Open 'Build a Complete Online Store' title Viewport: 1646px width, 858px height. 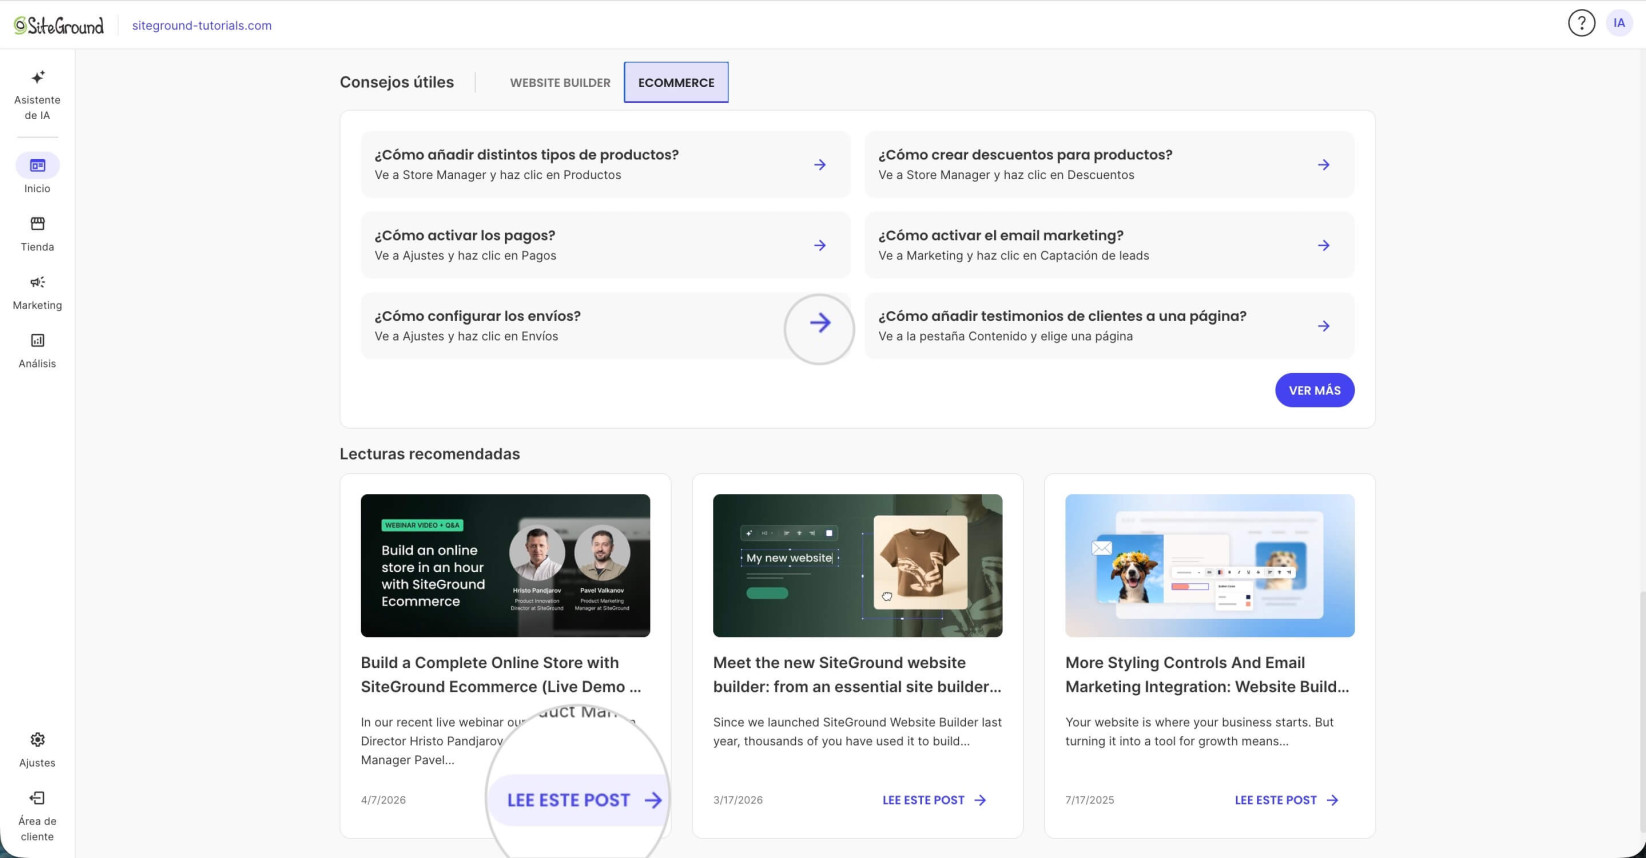tap(501, 675)
